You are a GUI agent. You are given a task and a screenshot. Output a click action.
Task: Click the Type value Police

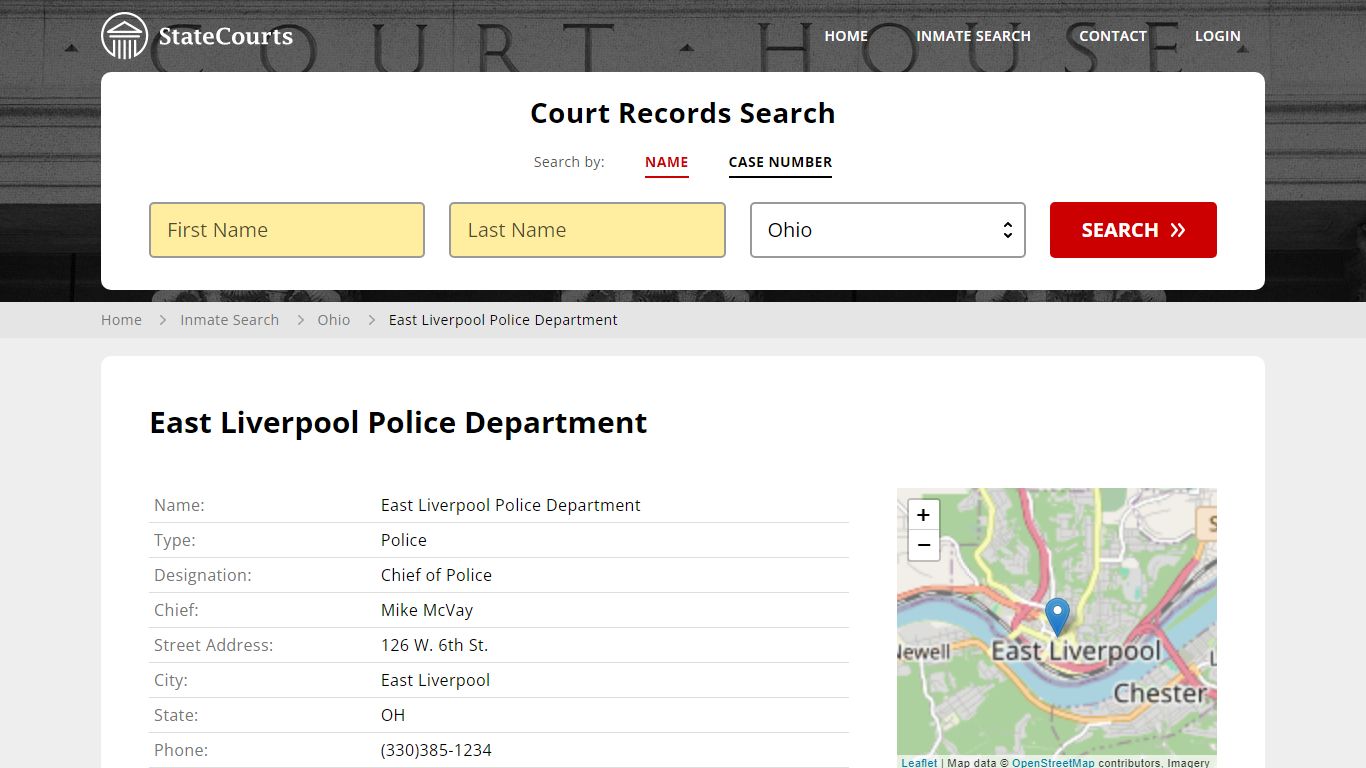pos(404,540)
